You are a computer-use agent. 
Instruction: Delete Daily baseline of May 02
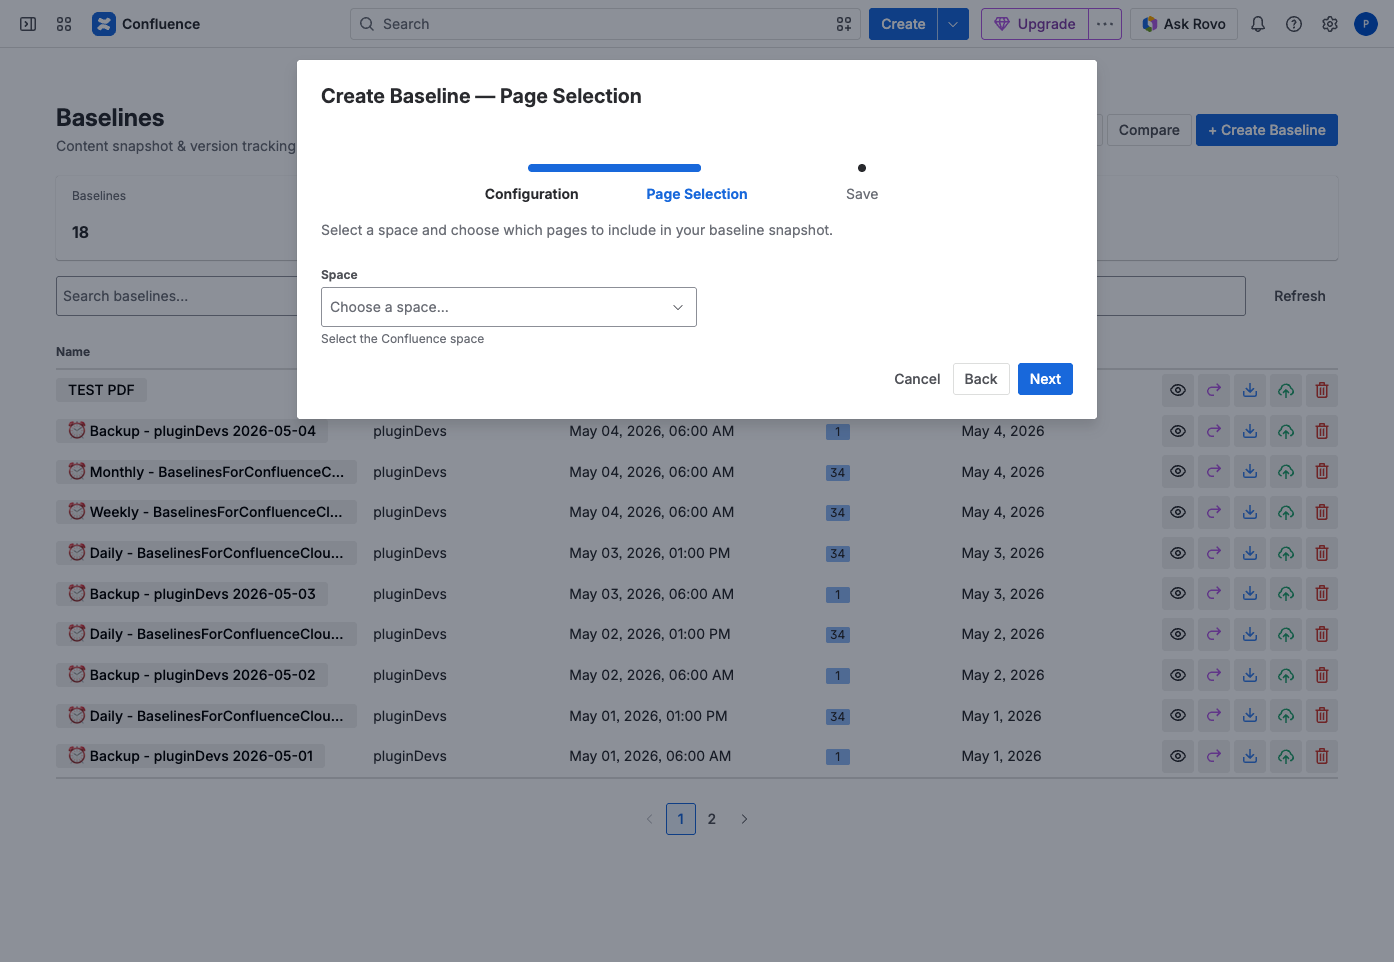(x=1322, y=634)
